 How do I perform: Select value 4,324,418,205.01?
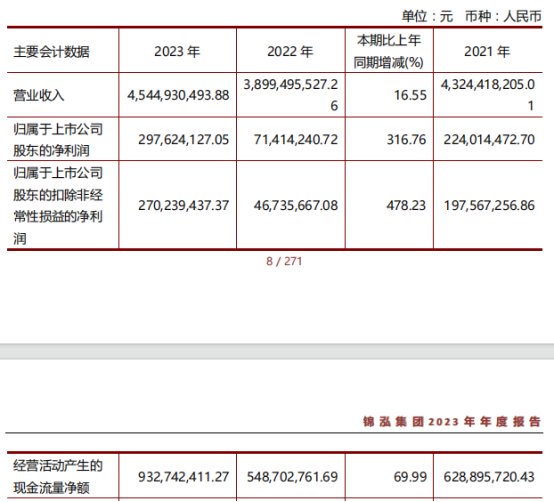(x=488, y=95)
